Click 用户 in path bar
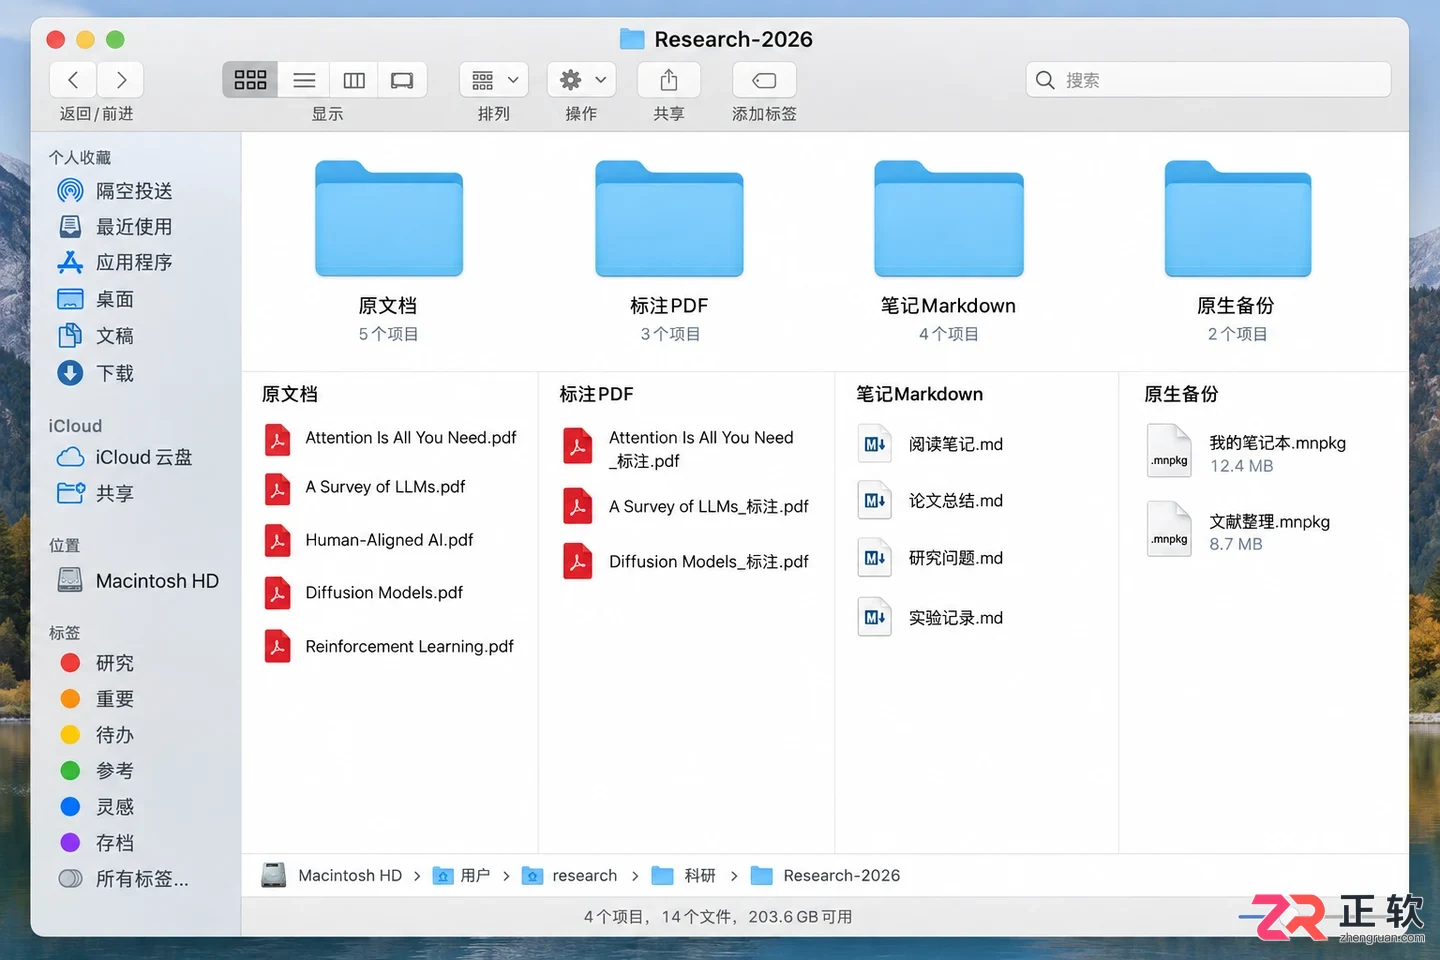Screen dimensions: 1440x960 462,876
